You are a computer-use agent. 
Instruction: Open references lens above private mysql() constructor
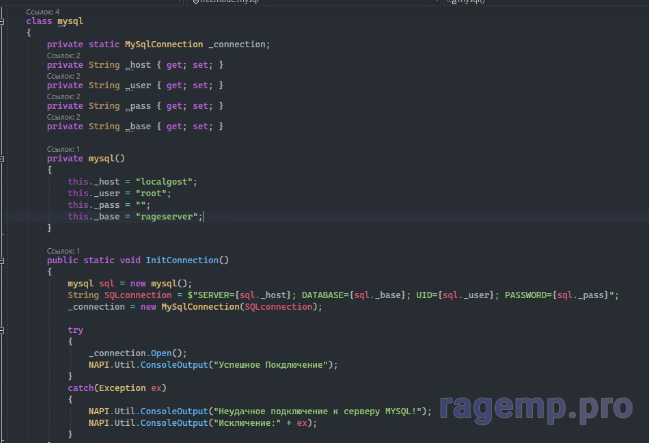click(65, 149)
